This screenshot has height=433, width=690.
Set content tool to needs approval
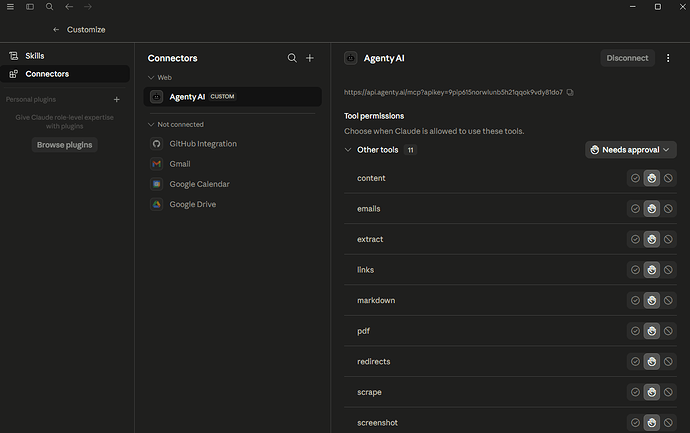tap(652, 178)
